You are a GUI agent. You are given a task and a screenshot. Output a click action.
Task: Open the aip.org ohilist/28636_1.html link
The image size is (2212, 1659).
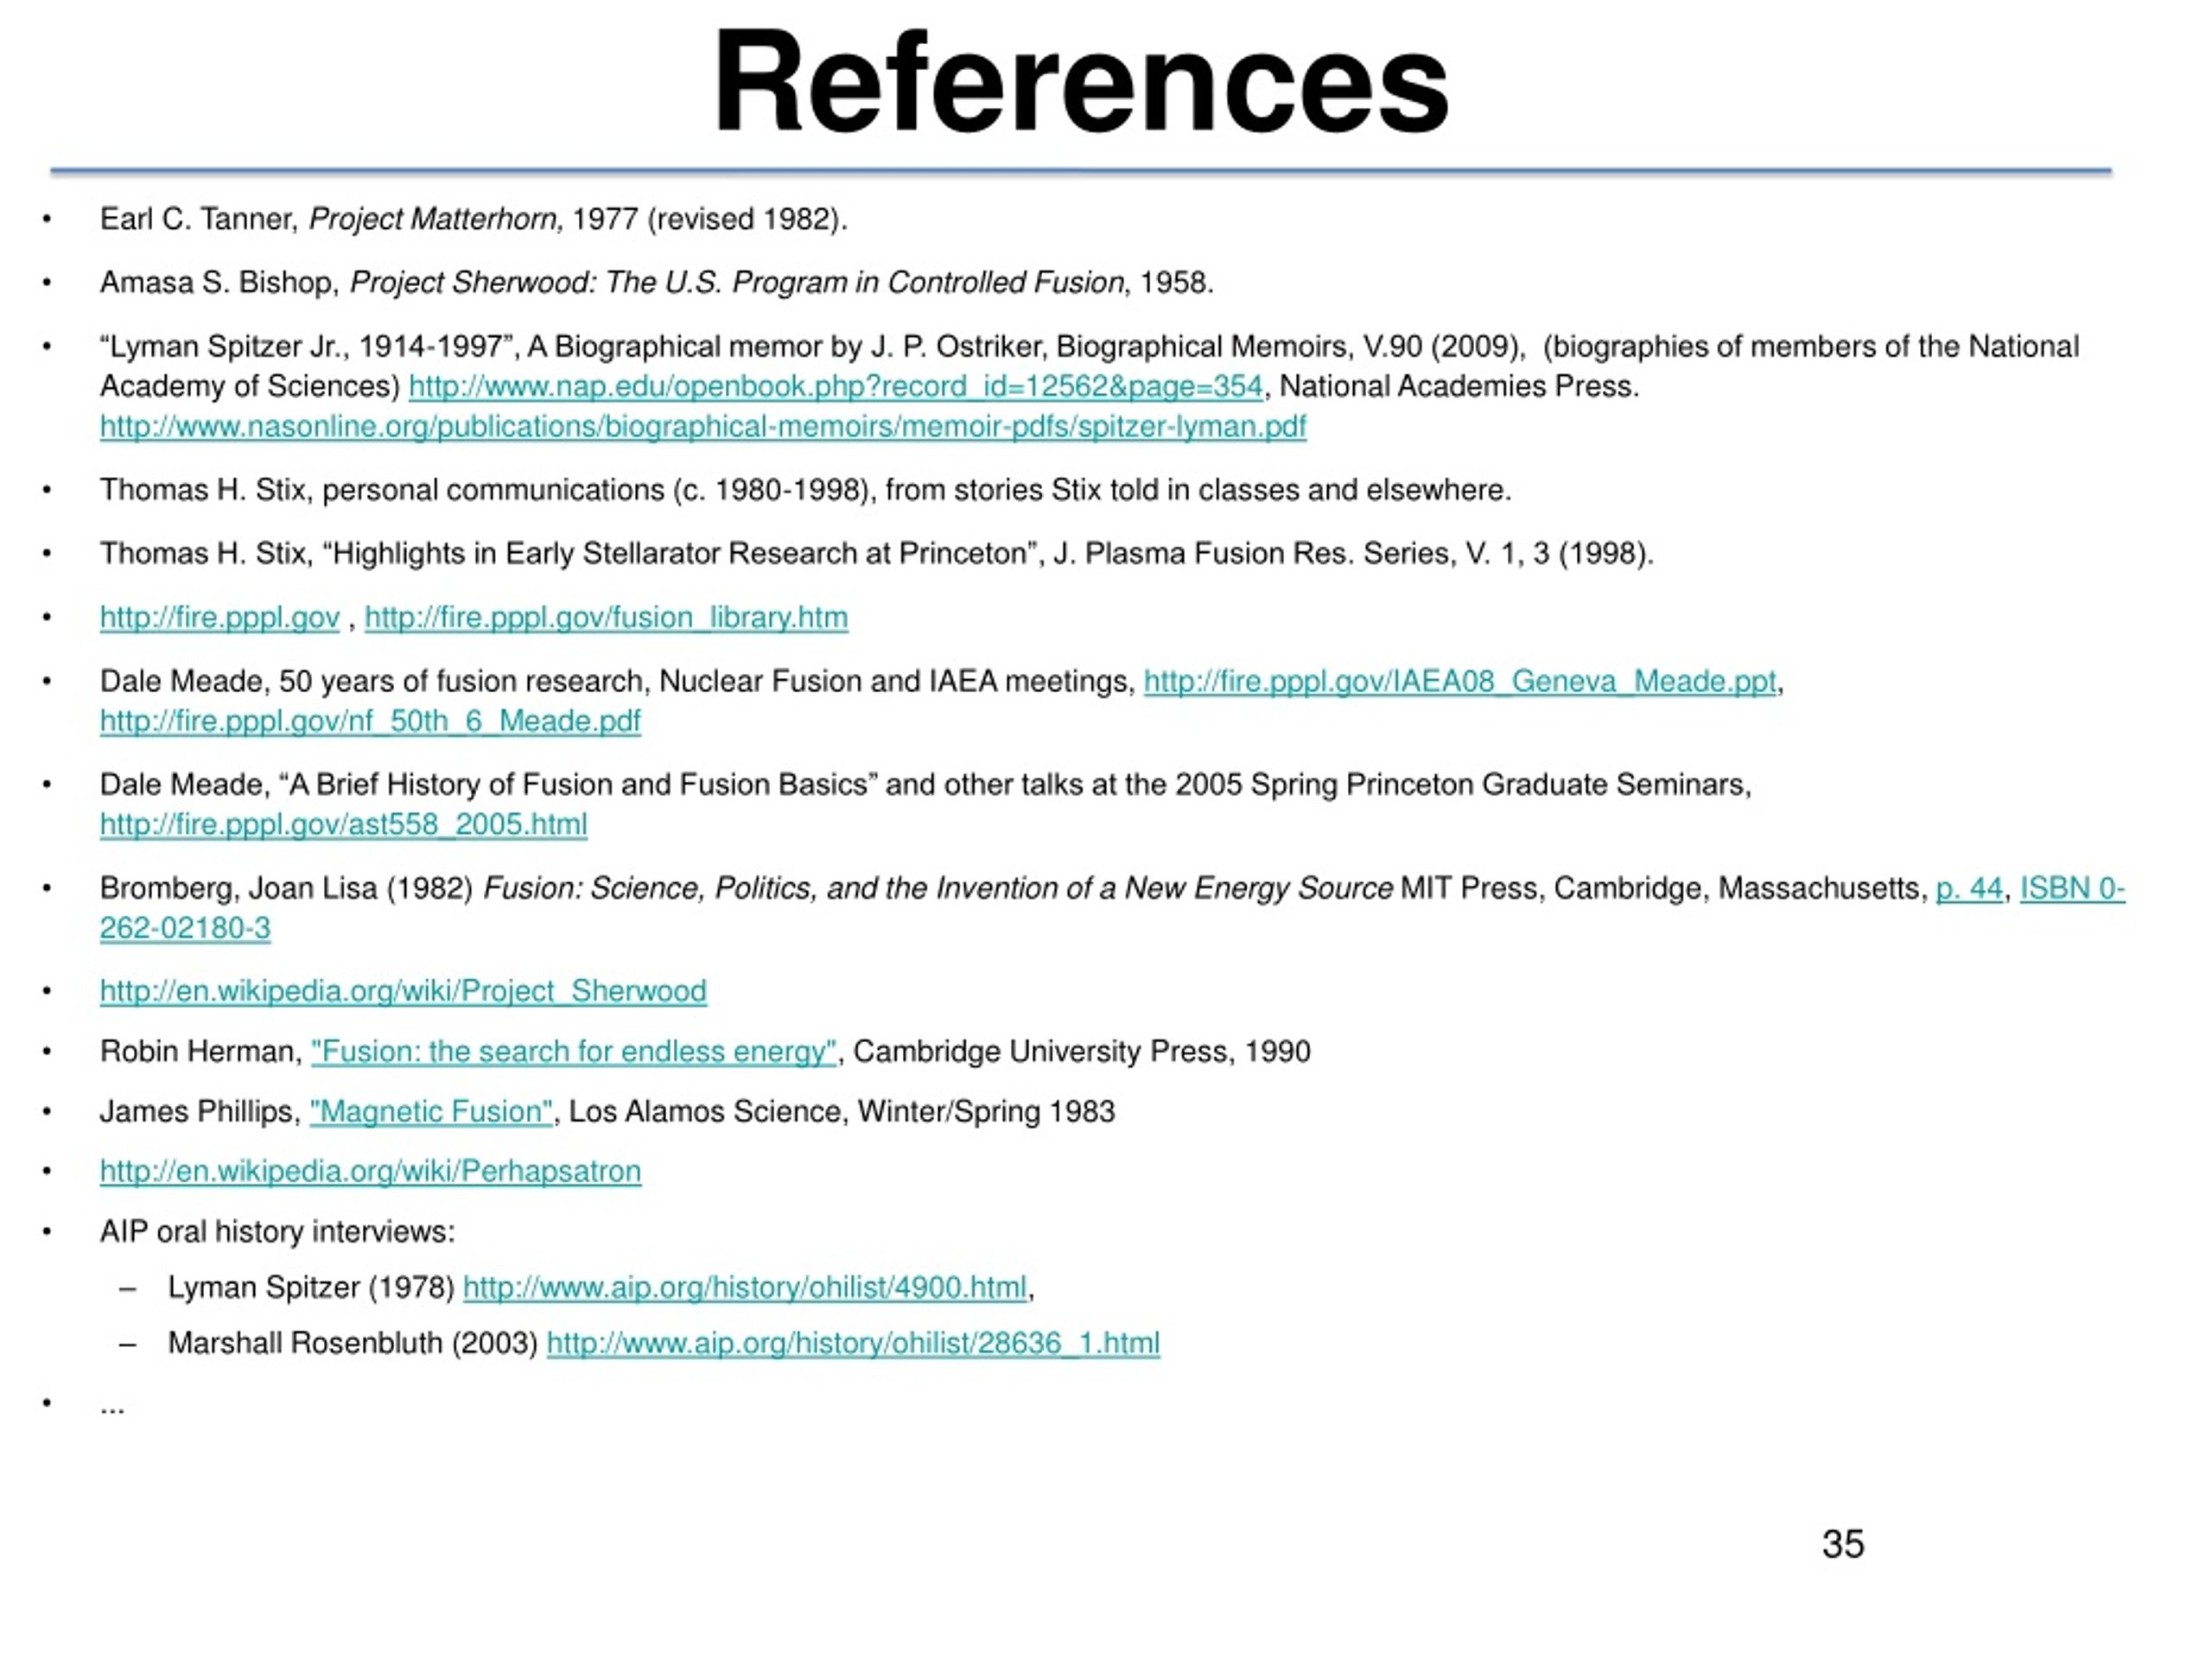tap(853, 1343)
